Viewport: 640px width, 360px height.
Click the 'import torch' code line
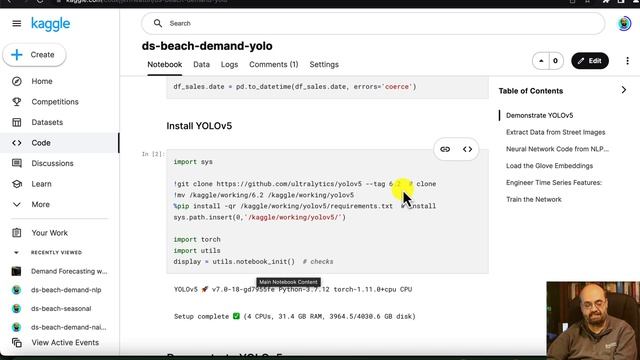(x=197, y=239)
